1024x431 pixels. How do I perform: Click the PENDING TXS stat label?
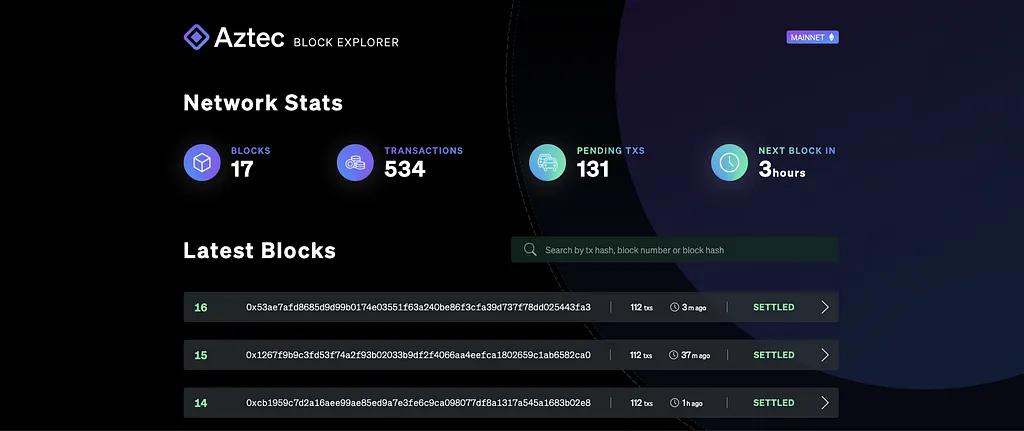tap(611, 151)
